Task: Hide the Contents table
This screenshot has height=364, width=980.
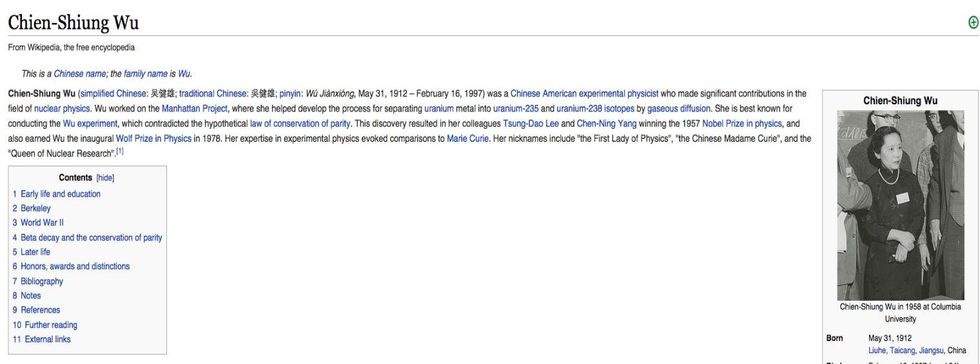Action: coord(105,178)
